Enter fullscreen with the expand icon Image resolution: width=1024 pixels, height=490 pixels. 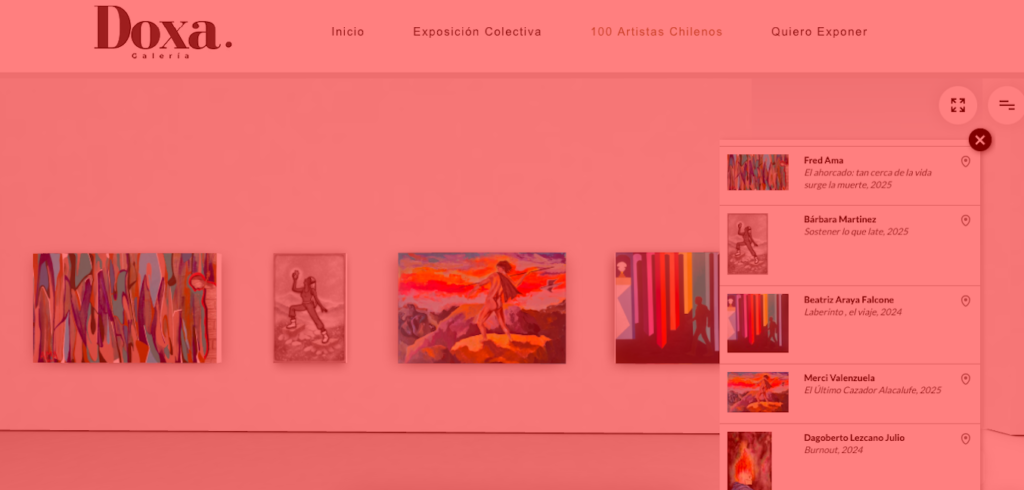[957, 105]
